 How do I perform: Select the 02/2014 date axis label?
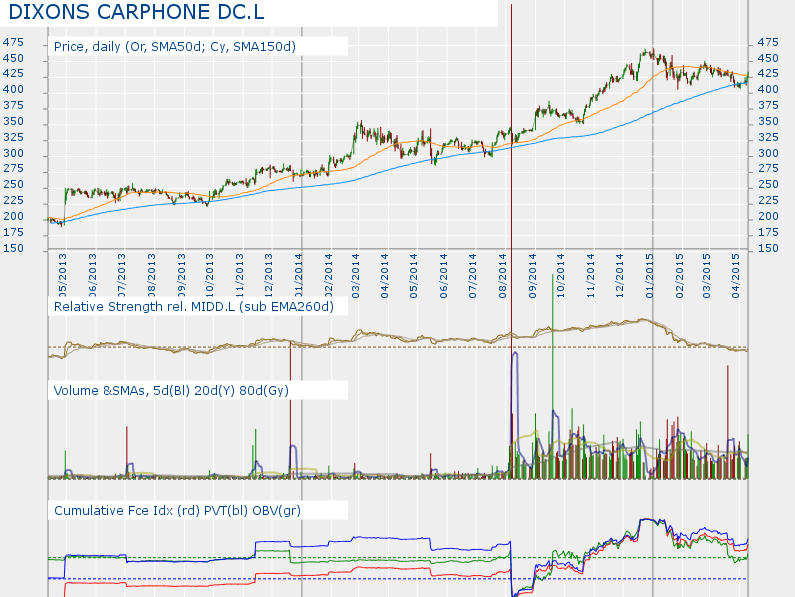(x=328, y=276)
